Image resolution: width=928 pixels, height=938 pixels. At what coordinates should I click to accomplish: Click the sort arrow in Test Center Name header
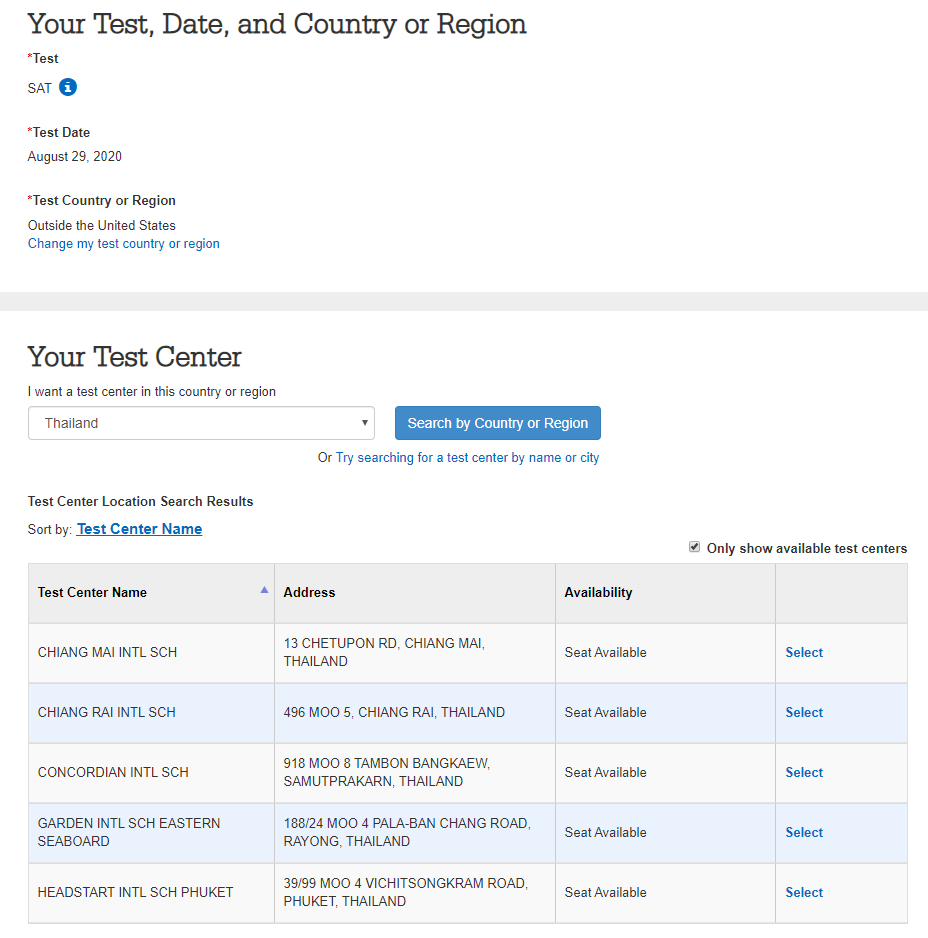click(264, 590)
